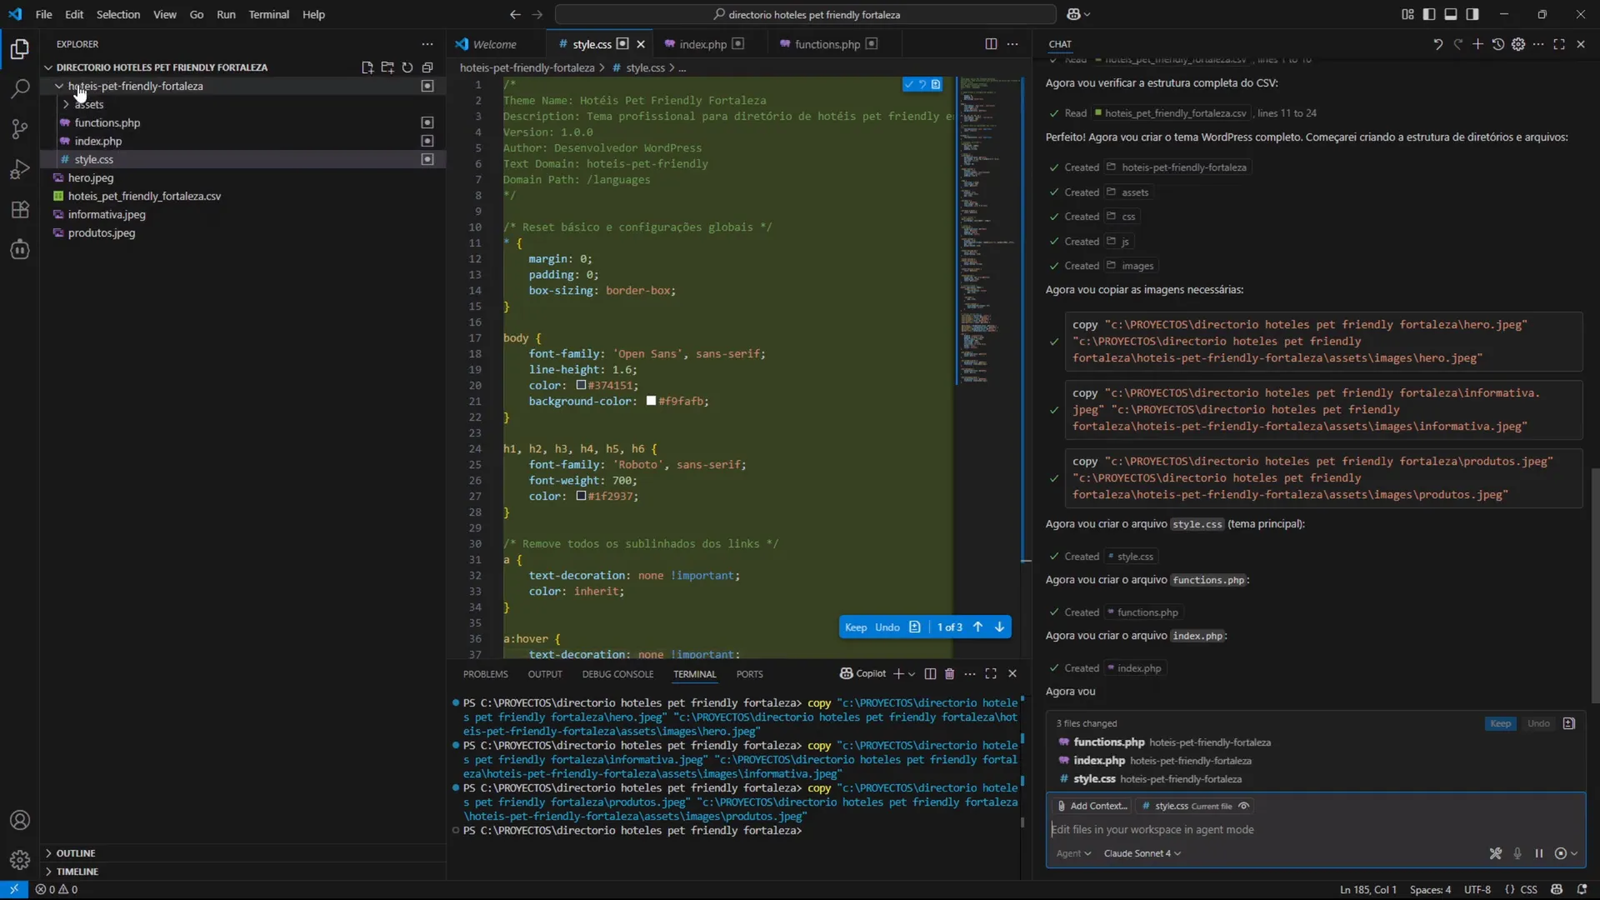Click the #f9fafb color swatch
This screenshot has height=900, width=1600.
[x=651, y=400]
